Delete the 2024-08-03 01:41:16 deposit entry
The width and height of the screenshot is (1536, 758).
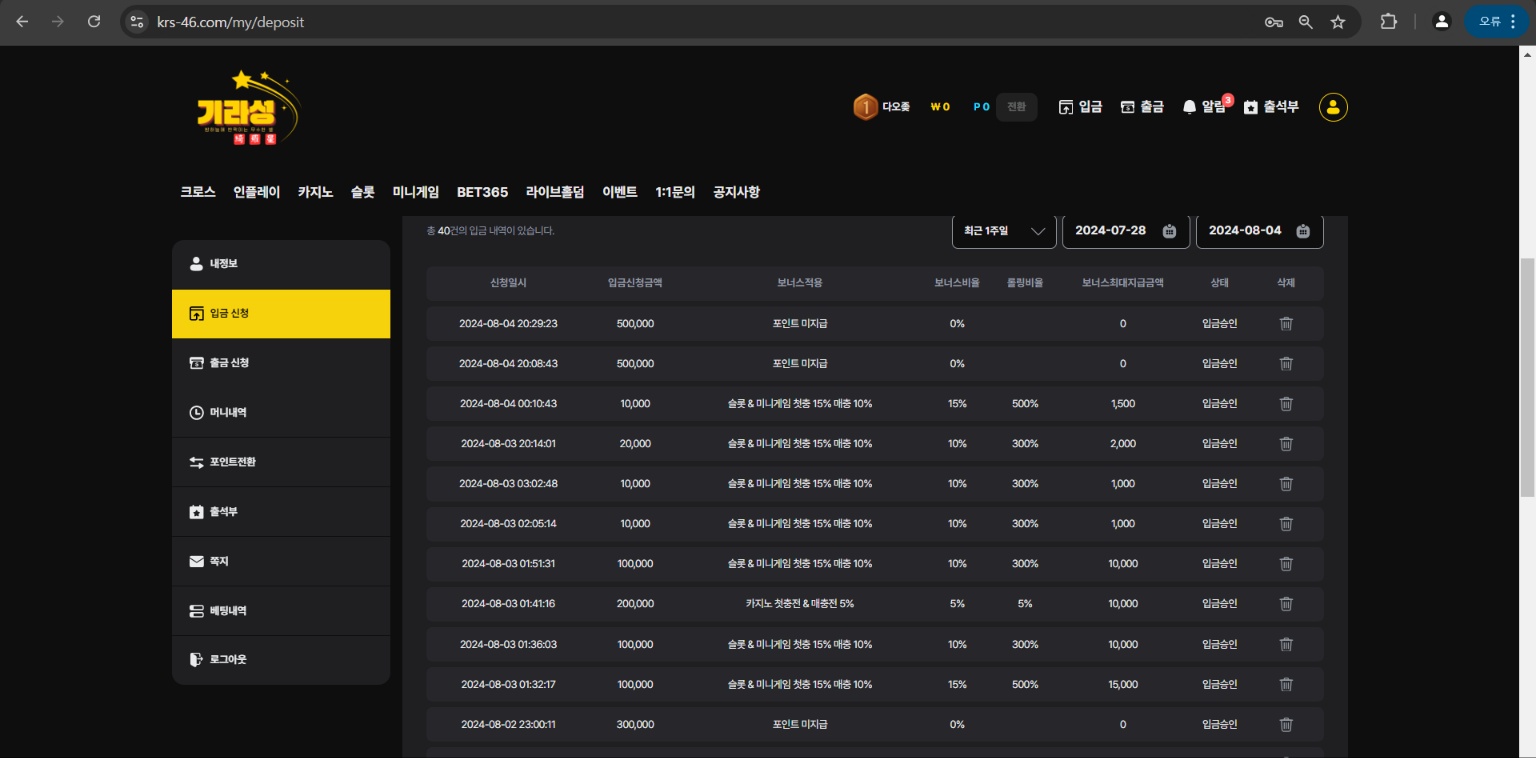coord(1286,604)
